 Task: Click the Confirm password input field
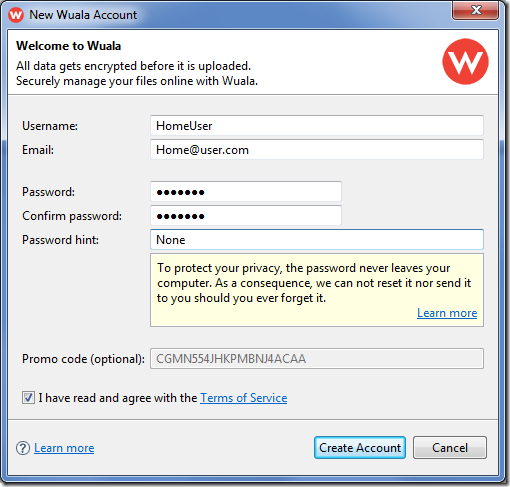[x=246, y=216]
